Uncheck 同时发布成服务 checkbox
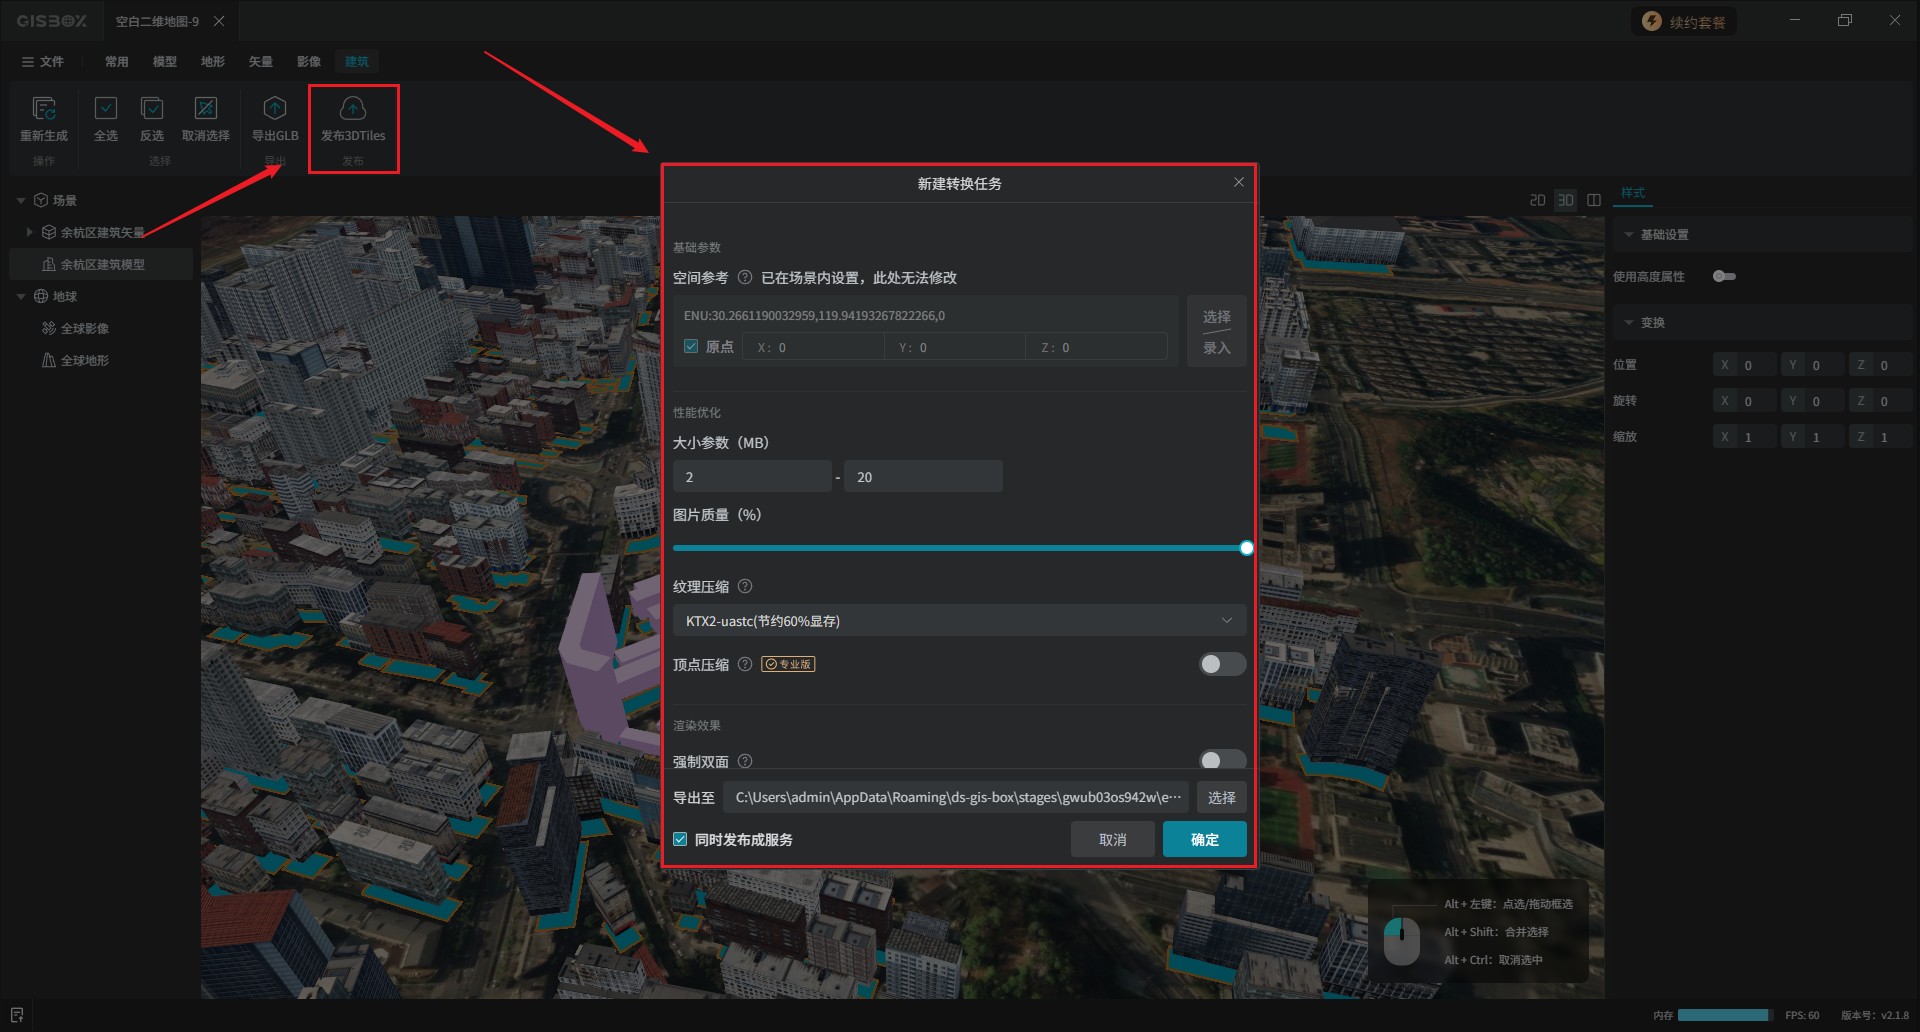Image resolution: width=1920 pixels, height=1032 pixels. tap(681, 840)
